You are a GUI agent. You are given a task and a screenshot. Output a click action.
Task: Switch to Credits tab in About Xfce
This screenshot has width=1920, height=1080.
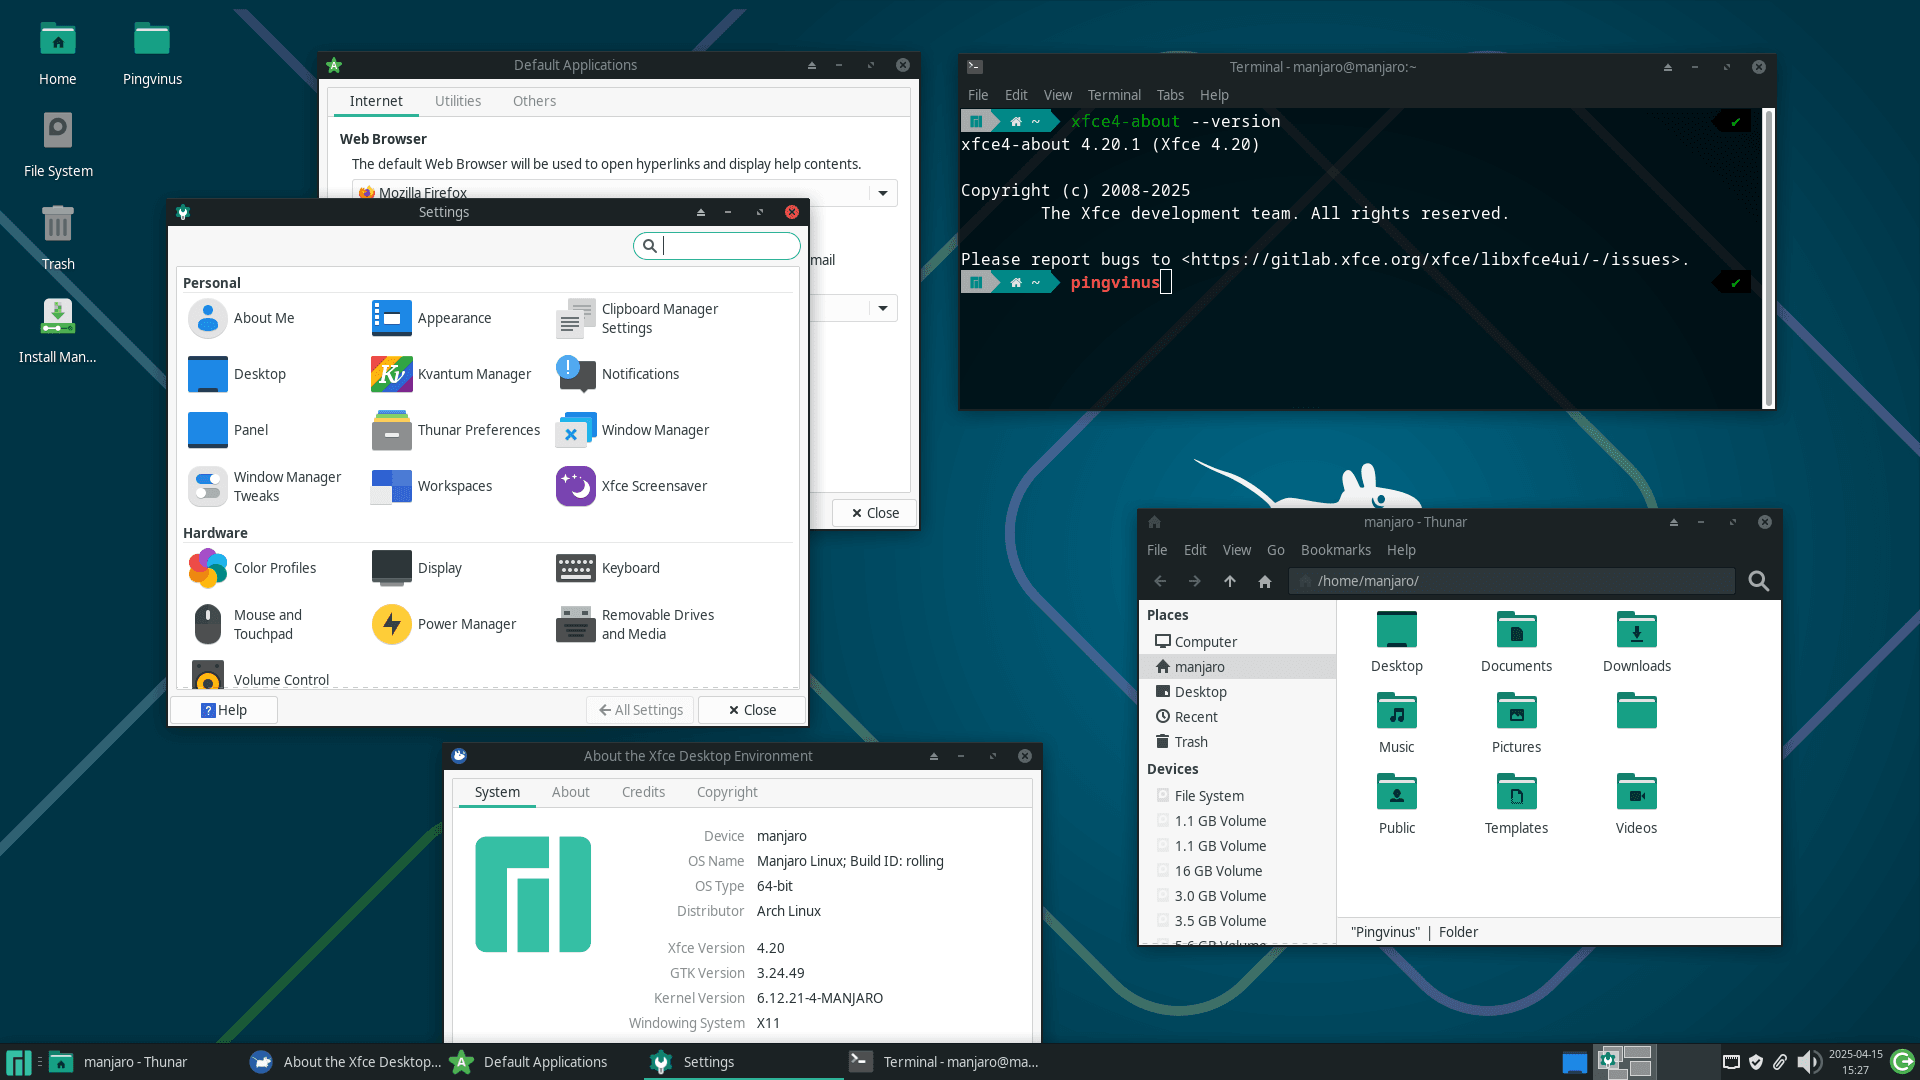(x=643, y=792)
